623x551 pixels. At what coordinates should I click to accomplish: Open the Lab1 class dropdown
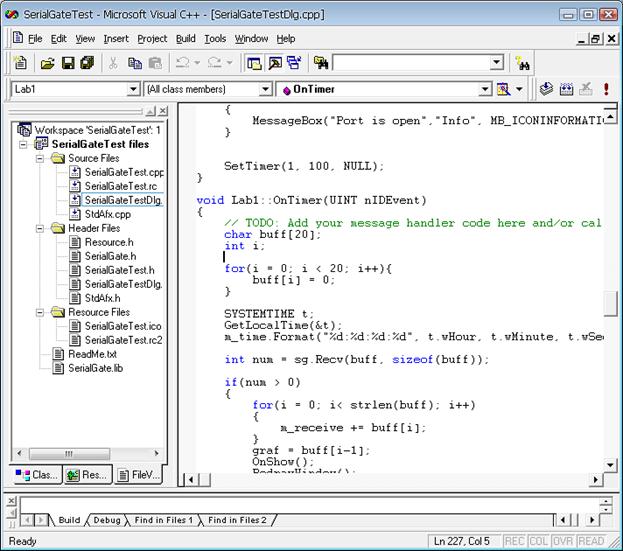pos(132,89)
